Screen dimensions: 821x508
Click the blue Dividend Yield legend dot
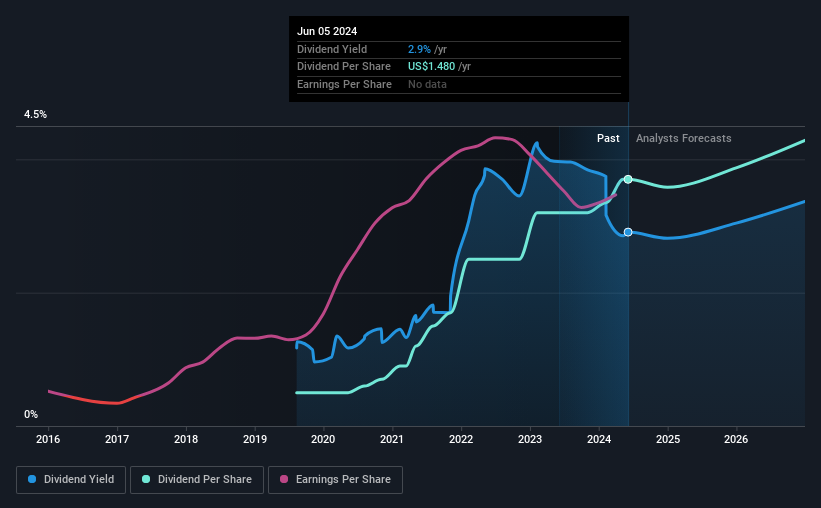(32, 479)
